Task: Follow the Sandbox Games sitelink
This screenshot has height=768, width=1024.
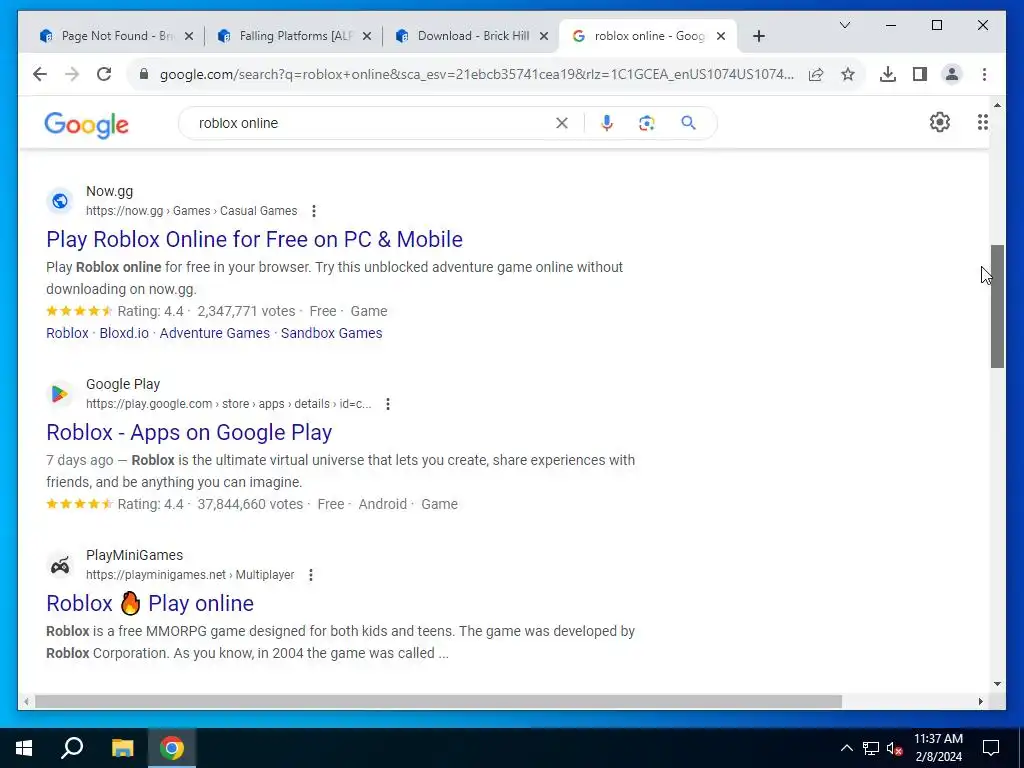Action: click(332, 333)
